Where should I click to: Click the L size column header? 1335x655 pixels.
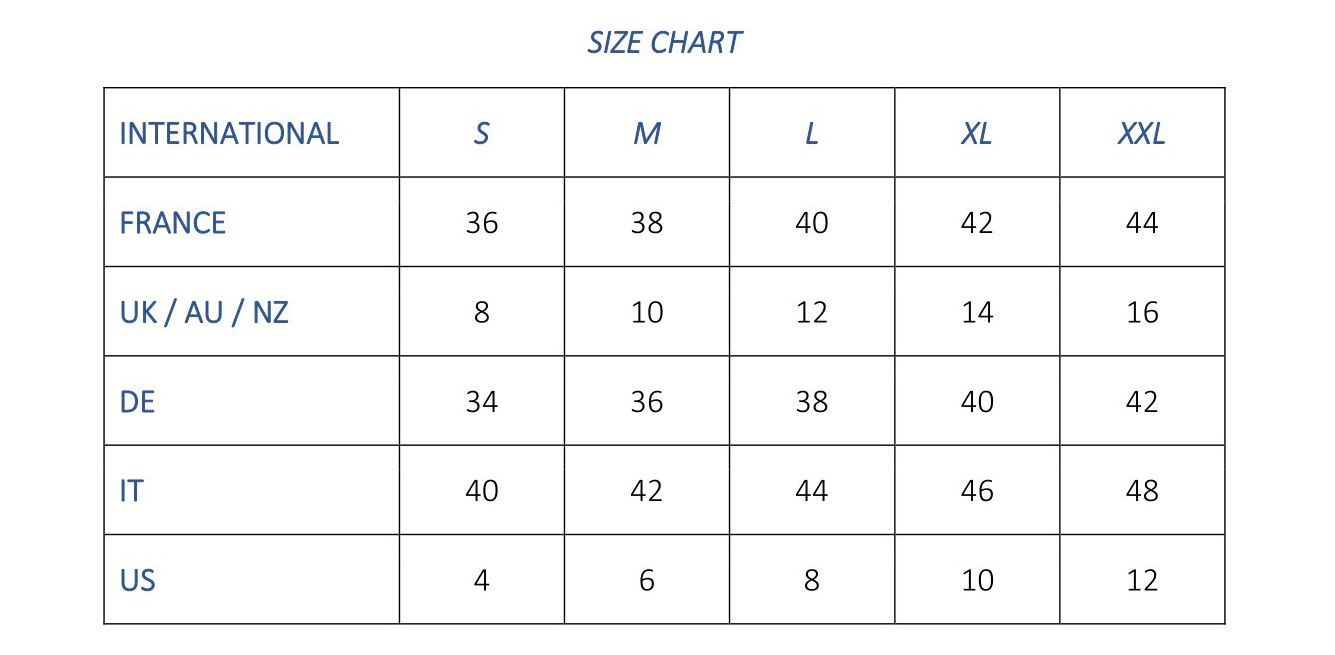812,133
